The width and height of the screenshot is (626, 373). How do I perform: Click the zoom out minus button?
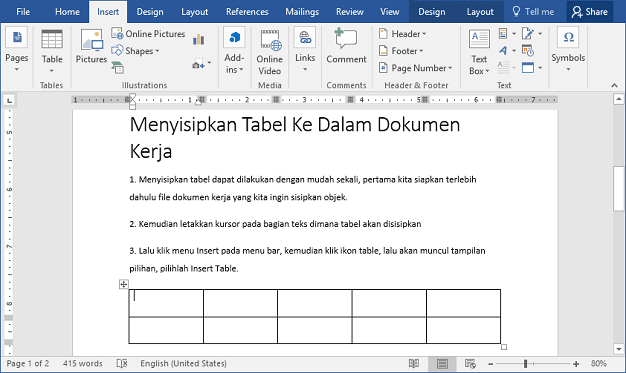491,364
